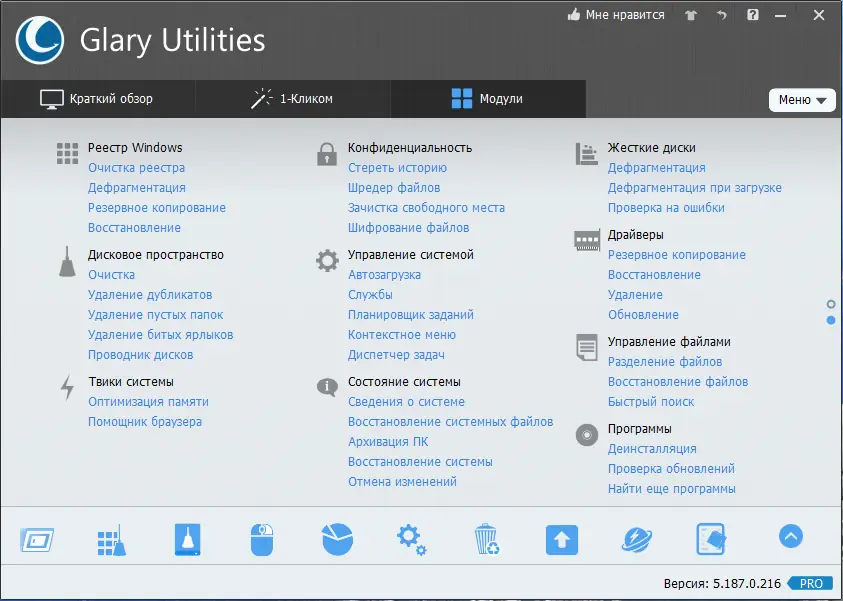
Task: Click the disk space pie chart icon
Action: click(x=336, y=540)
